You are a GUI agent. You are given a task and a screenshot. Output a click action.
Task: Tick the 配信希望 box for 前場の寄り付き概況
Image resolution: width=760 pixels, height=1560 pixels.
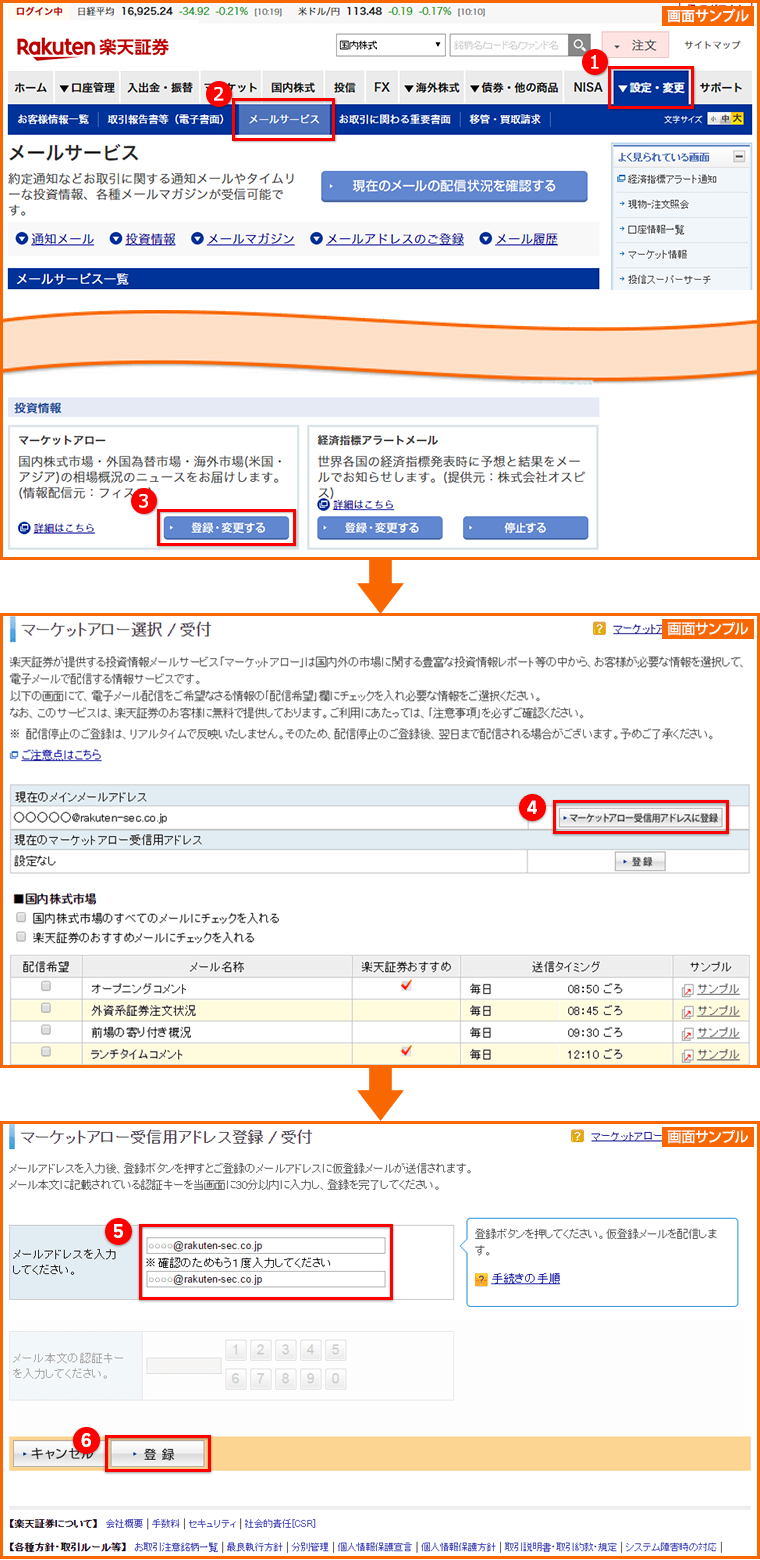coord(45,1030)
